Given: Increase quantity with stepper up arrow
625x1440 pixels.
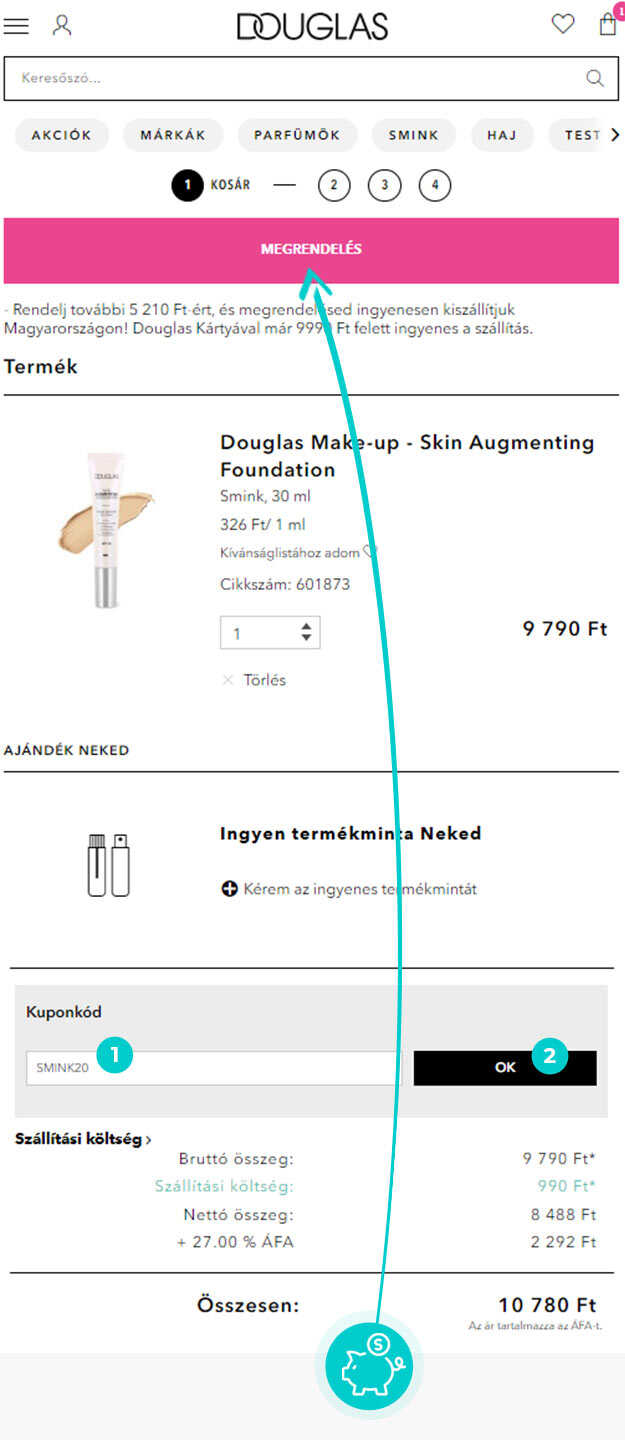Looking at the screenshot, I should 306,627.
